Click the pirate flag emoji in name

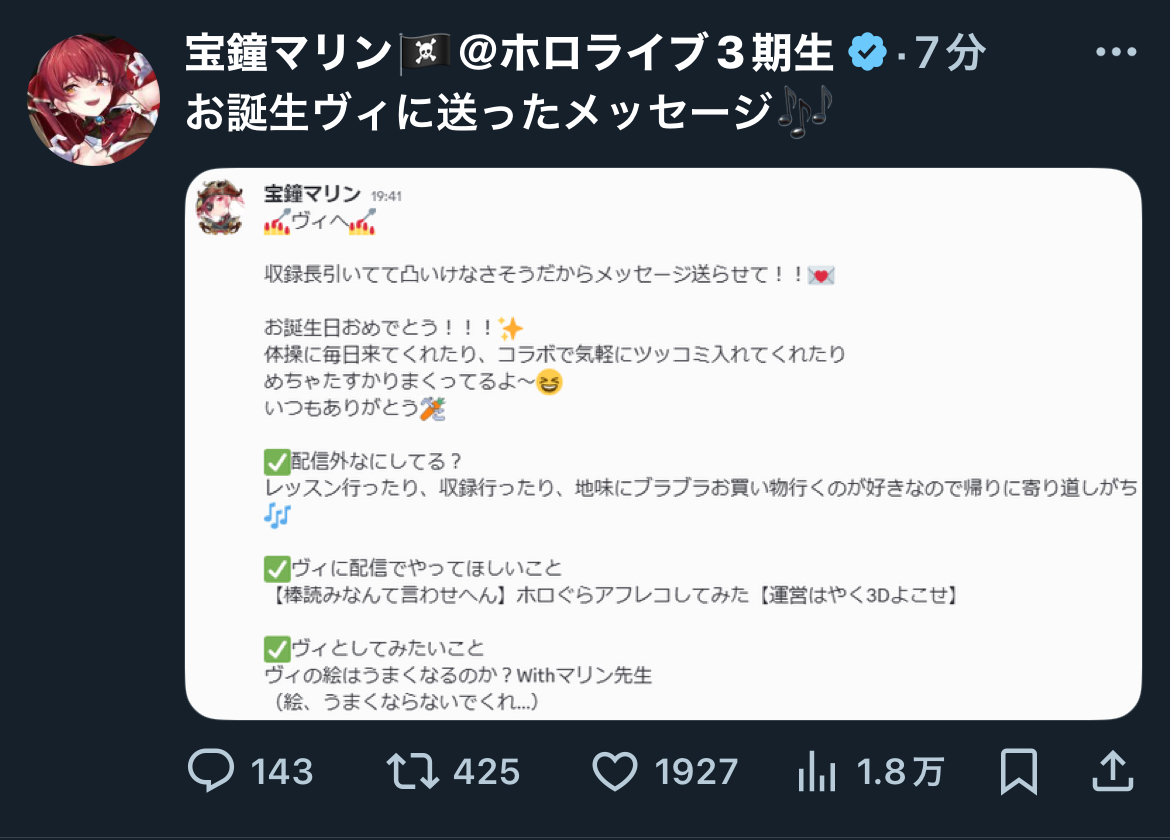point(424,53)
